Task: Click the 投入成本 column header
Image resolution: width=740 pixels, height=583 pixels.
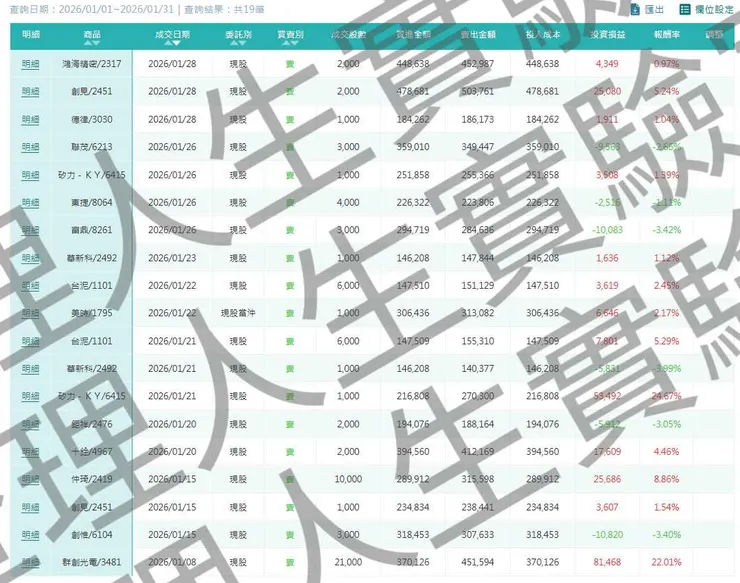Action: pyautogui.click(x=543, y=34)
